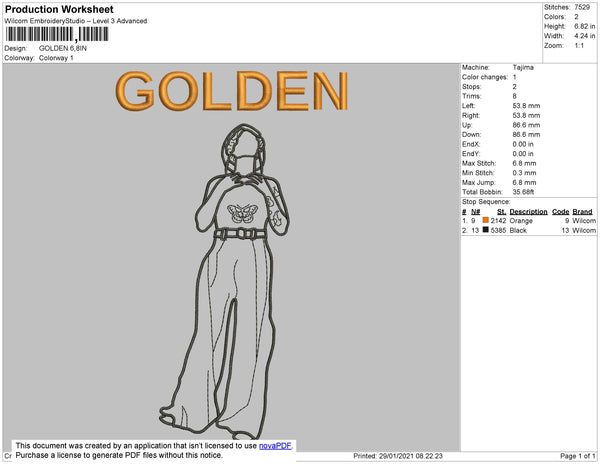Image resolution: width=600 pixels, height=464 pixels.
Task: Click the Machine value 'Tajima'
Action: tap(523, 67)
